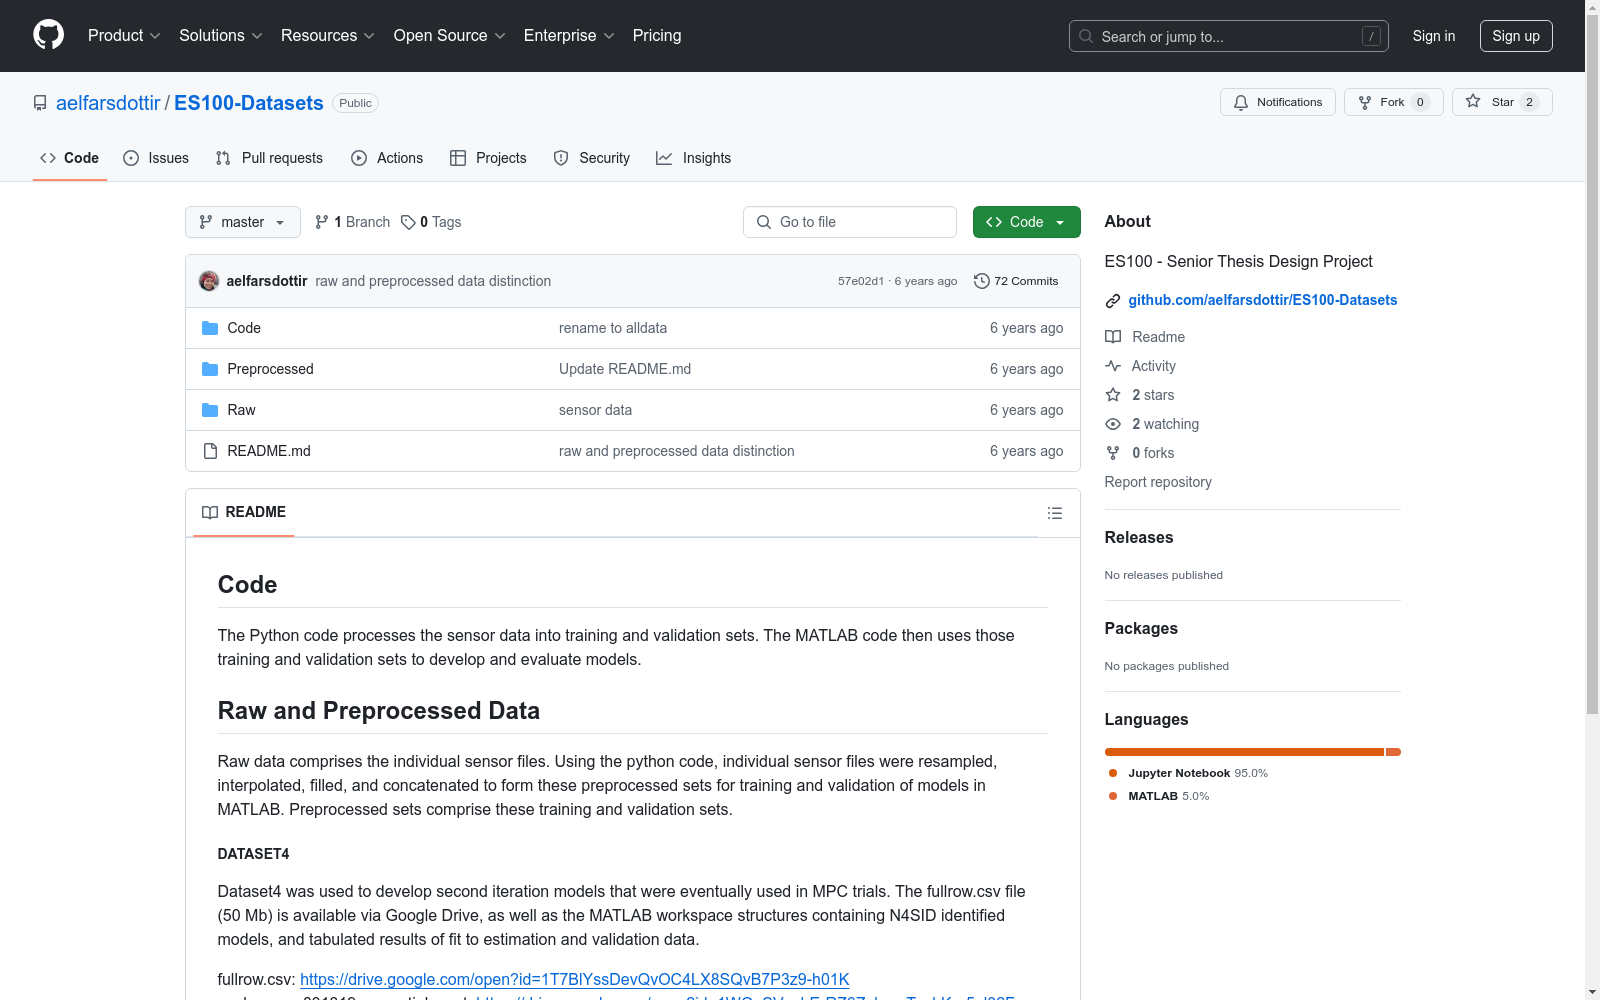Open the Releases section heading
The height and width of the screenshot is (1000, 1600).
coord(1139,537)
